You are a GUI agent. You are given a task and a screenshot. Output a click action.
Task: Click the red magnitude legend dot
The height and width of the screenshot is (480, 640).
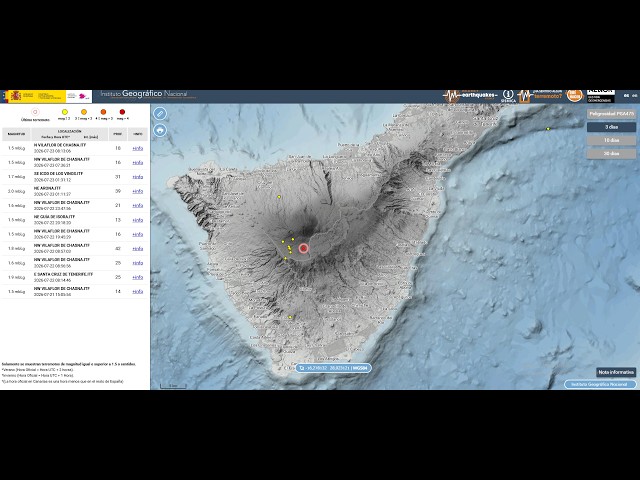tap(122, 112)
